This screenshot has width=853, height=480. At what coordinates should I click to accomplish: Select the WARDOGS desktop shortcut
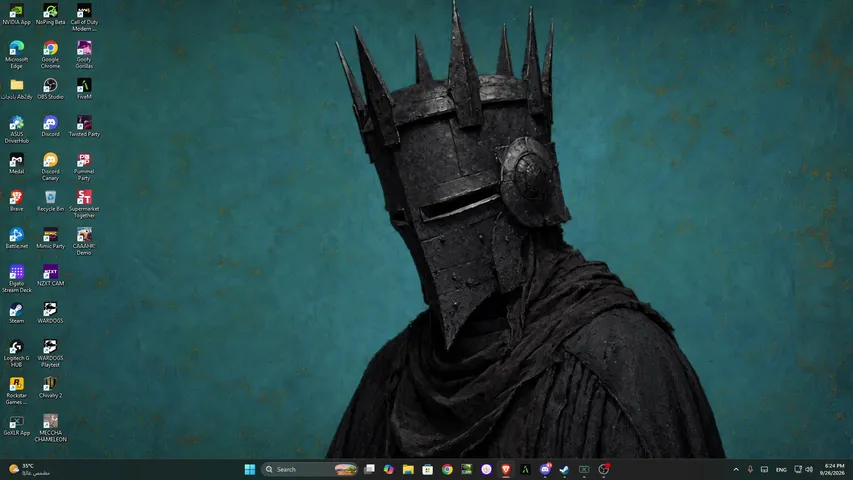point(50,313)
